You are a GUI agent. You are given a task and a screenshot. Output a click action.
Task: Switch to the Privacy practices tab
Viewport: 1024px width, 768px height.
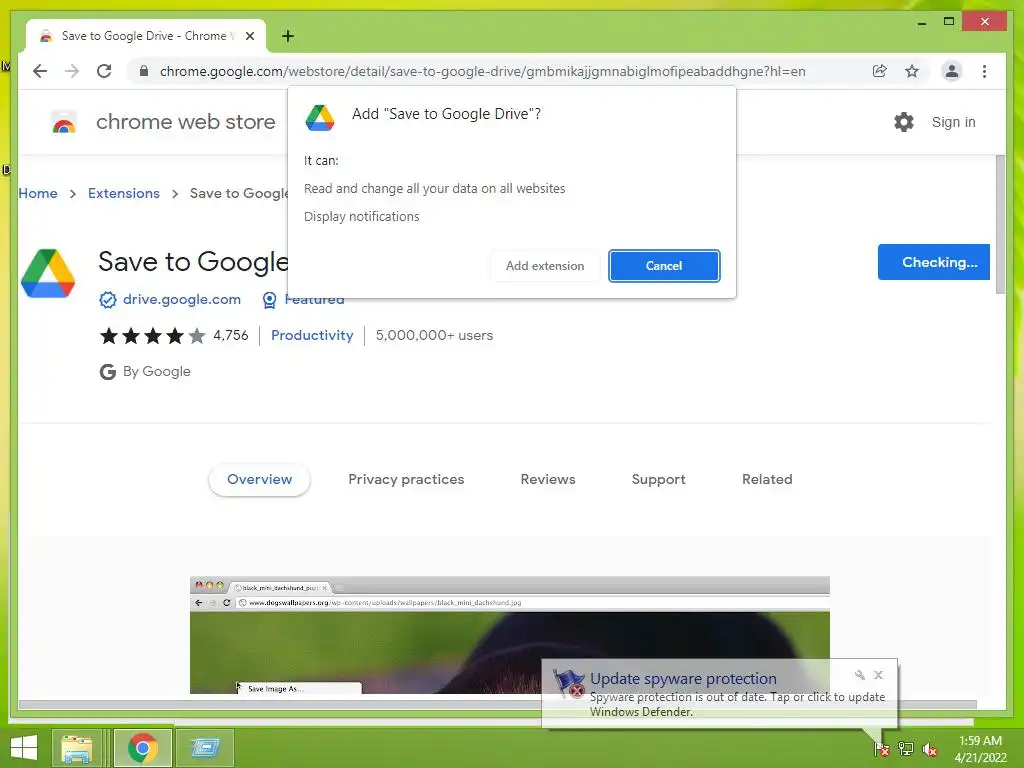click(x=406, y=479)
